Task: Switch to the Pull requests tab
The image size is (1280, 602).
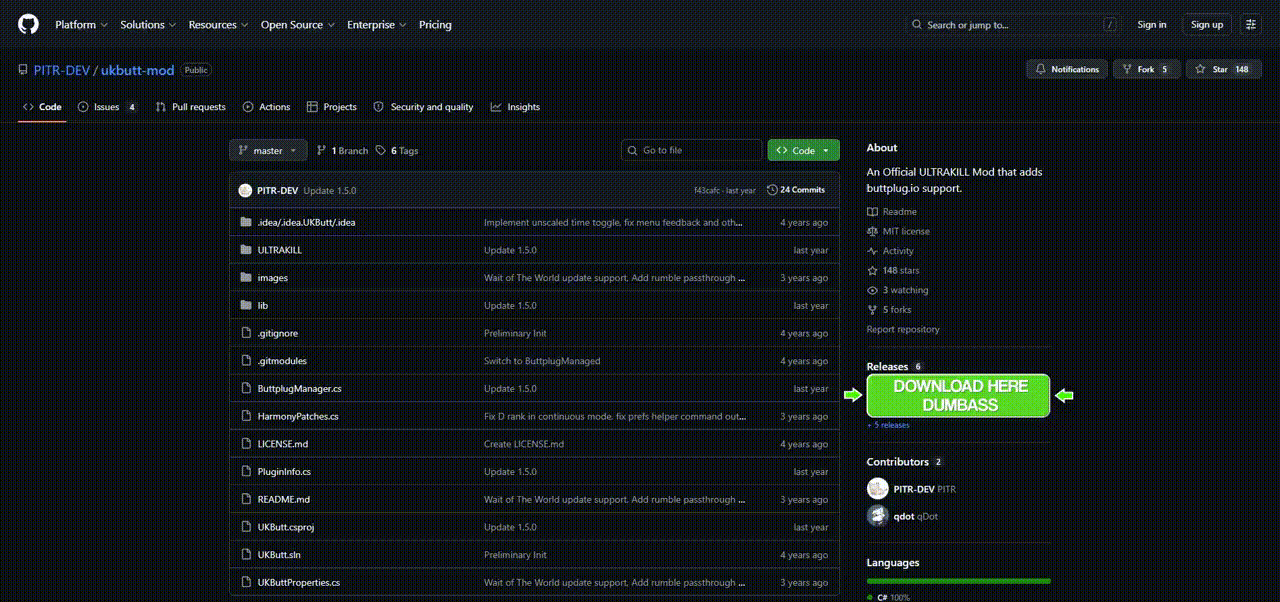Action: (191, 107)
